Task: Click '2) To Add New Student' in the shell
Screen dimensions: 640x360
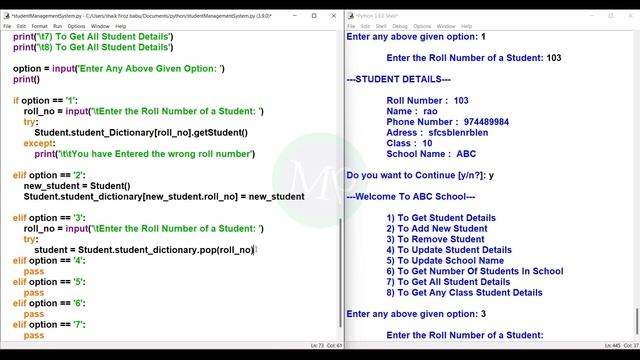Action: point(437,229)
